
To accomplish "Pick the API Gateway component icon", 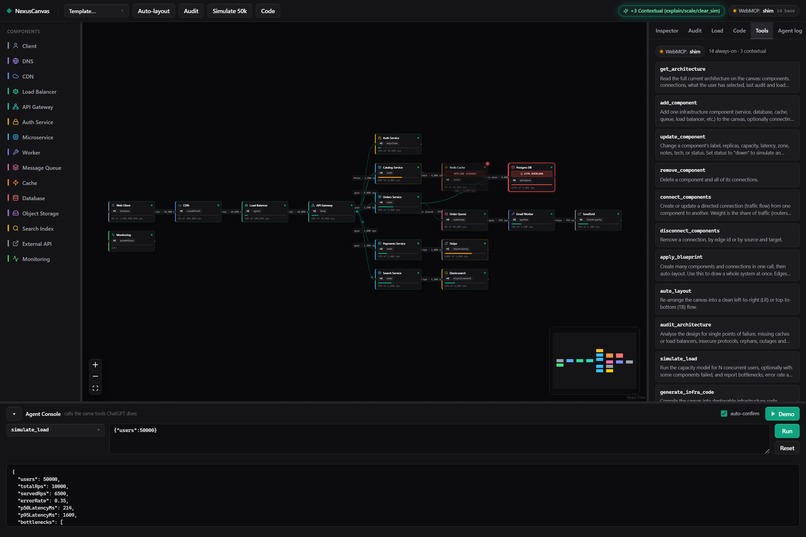I will tap(15, 107).
